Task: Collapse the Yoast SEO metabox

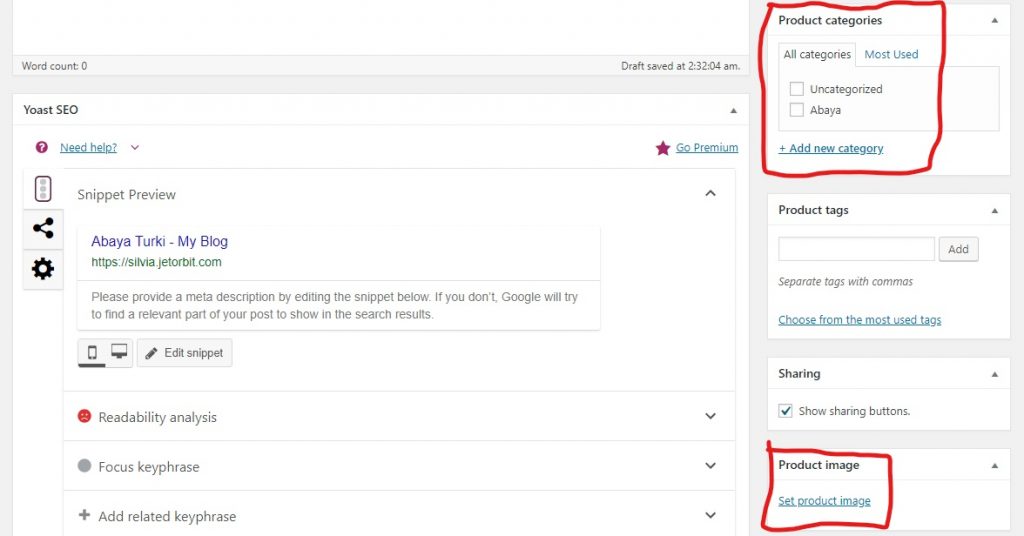Action: (733, 111)
